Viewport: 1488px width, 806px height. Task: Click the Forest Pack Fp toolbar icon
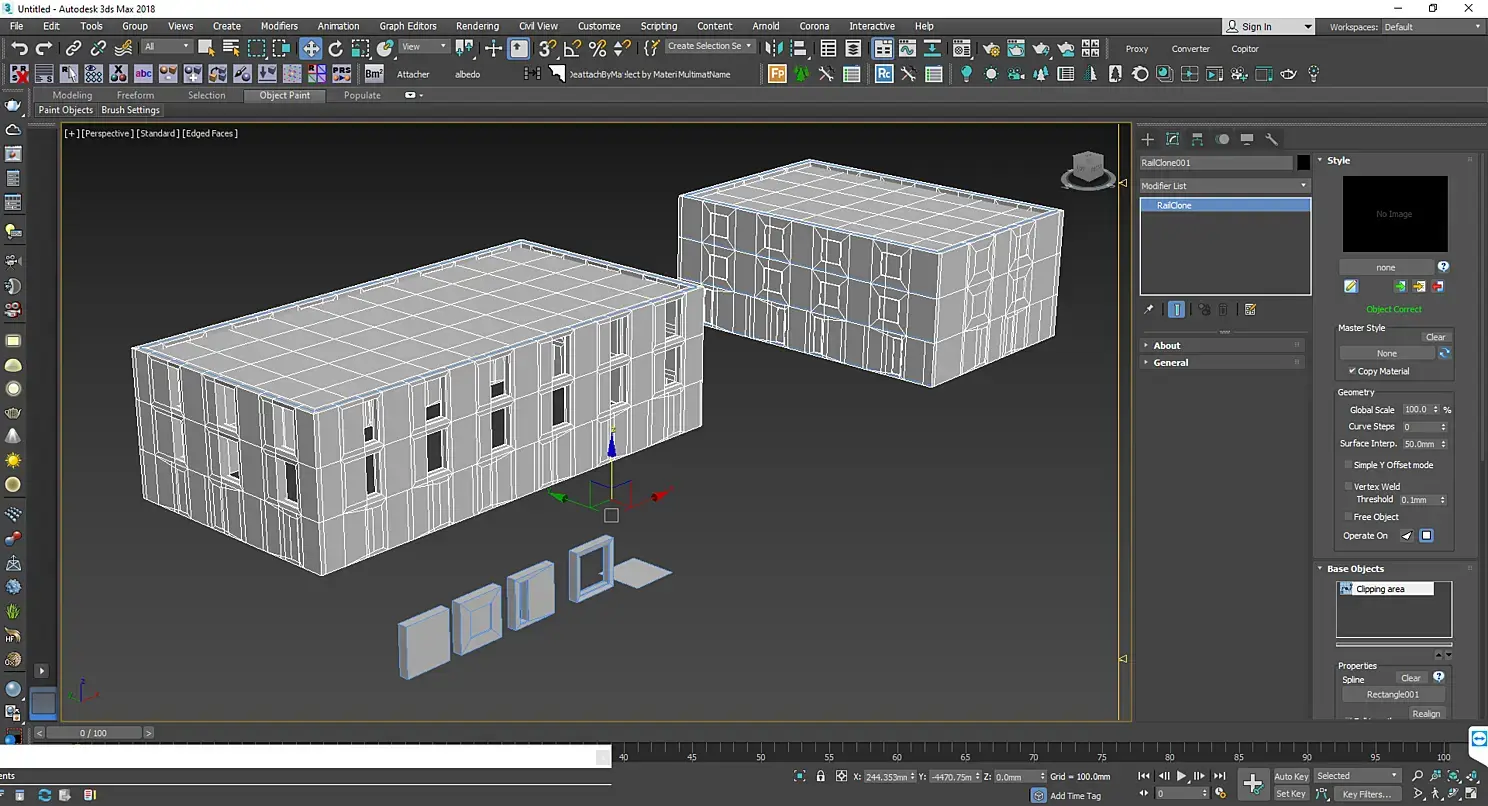(x=777, y=74)
